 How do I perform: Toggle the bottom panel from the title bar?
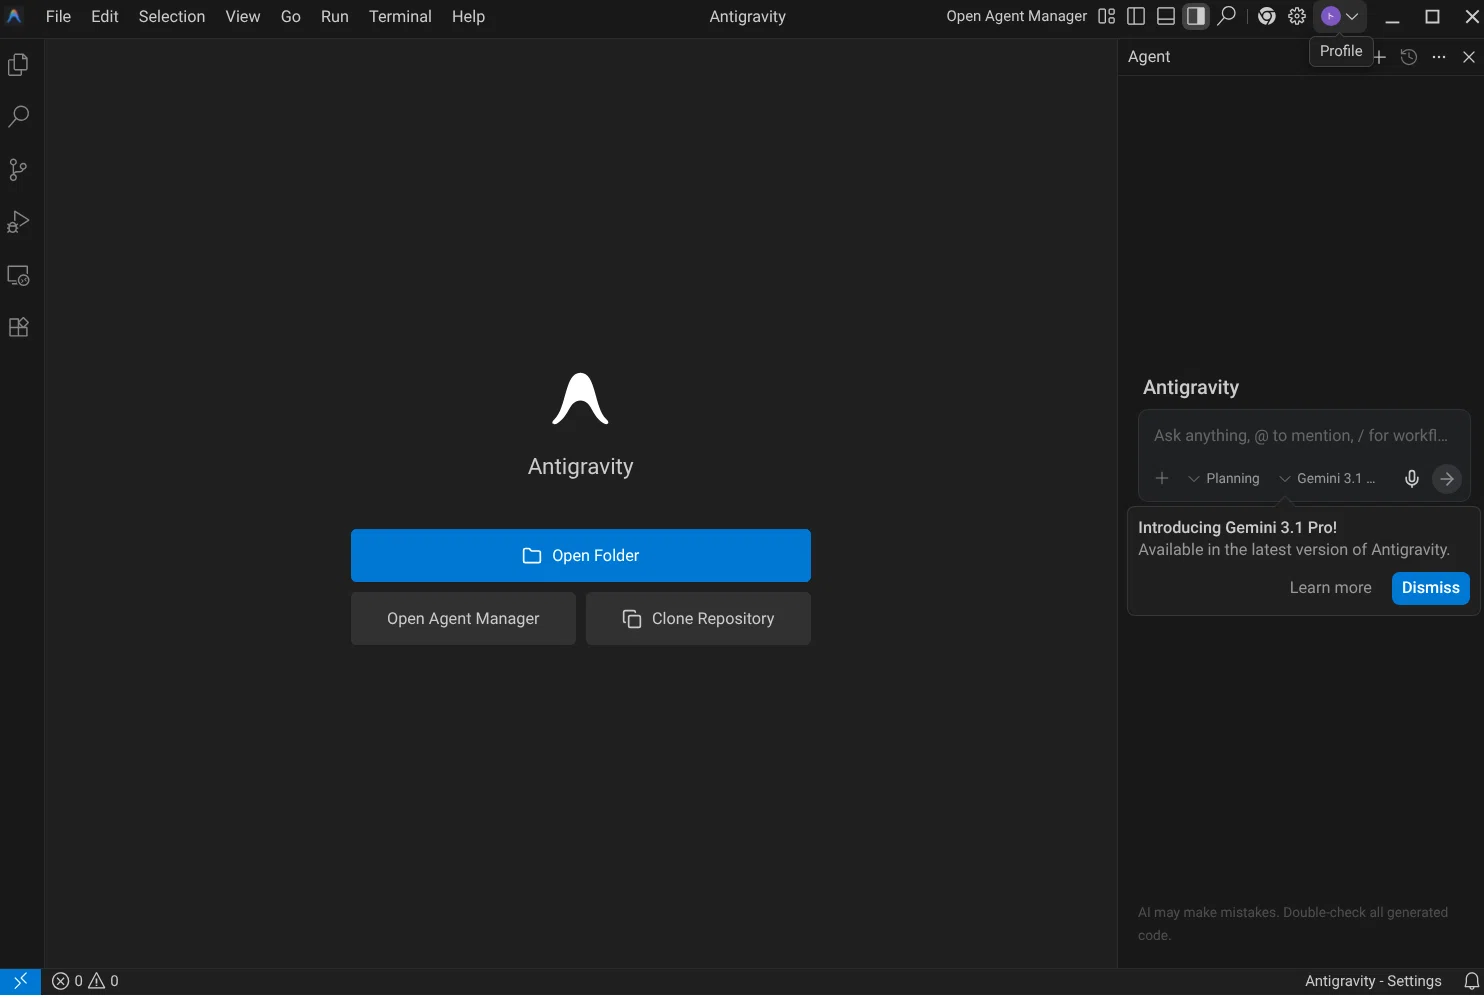(1166, 16)
